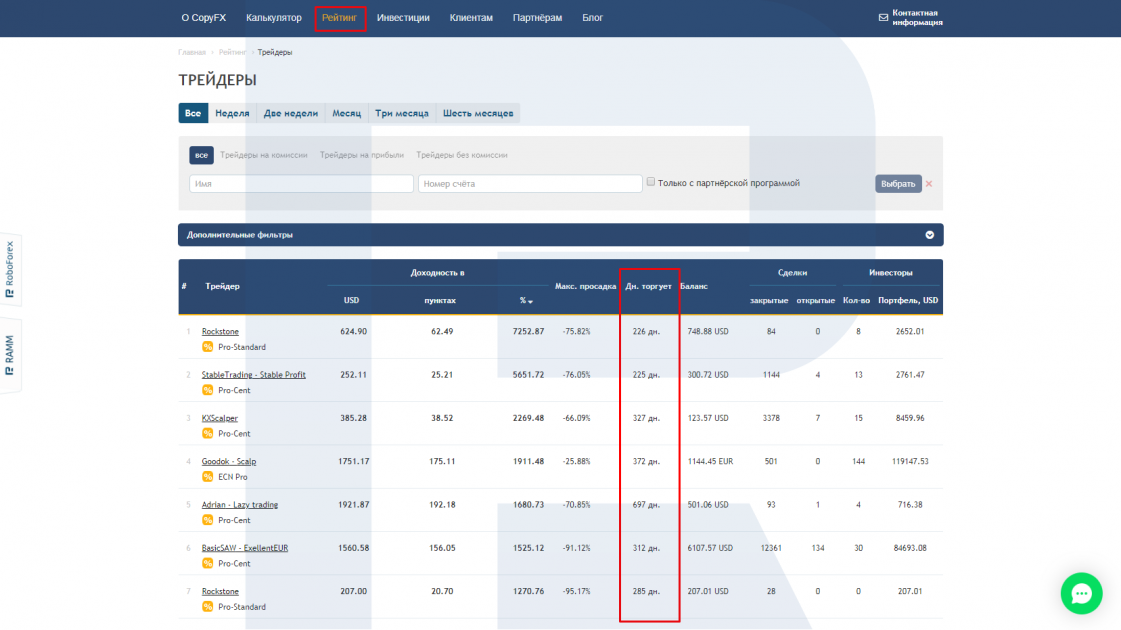Switch to the Месяц tab

(x=347, y=113)
